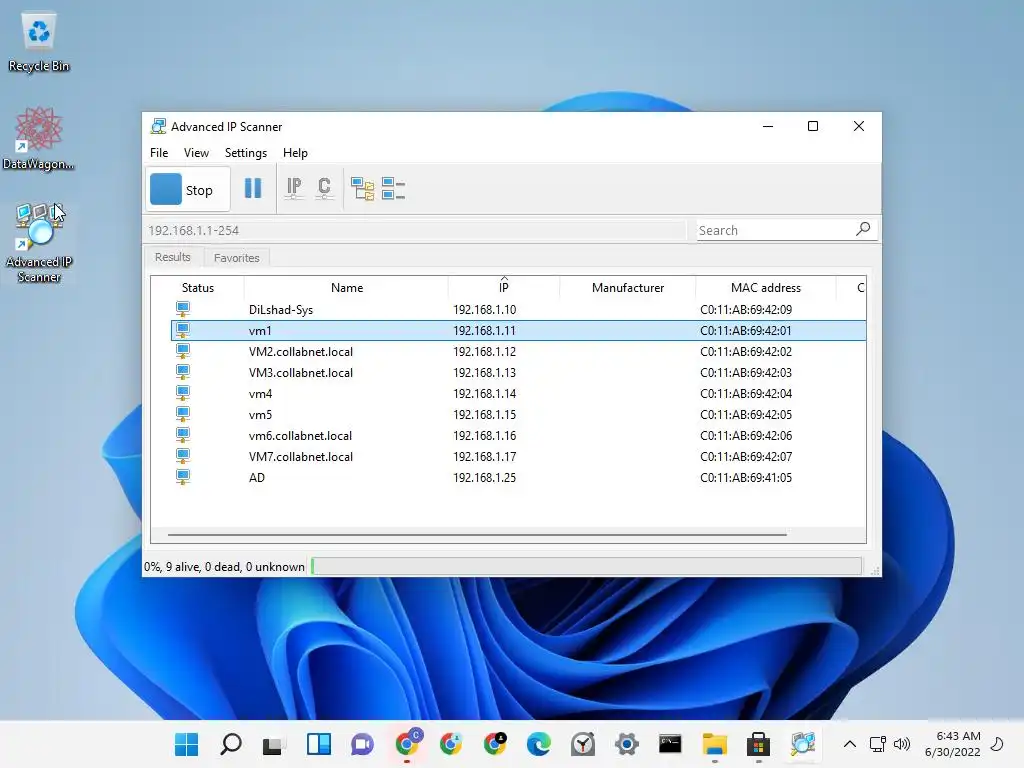Open Task View on the taskbar

point(273,744)
